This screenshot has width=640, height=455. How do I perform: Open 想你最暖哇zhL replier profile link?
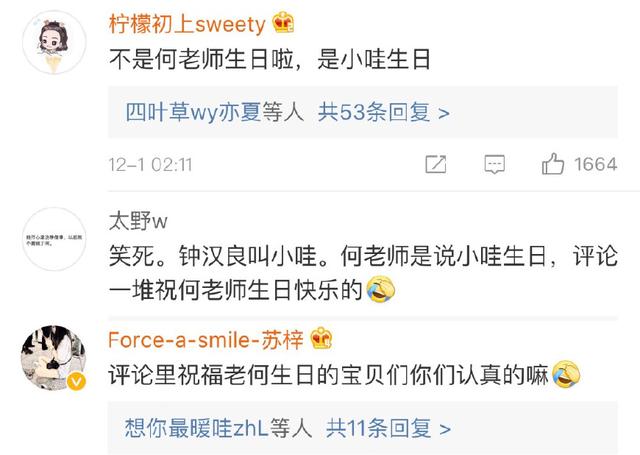tap(196, 428)
